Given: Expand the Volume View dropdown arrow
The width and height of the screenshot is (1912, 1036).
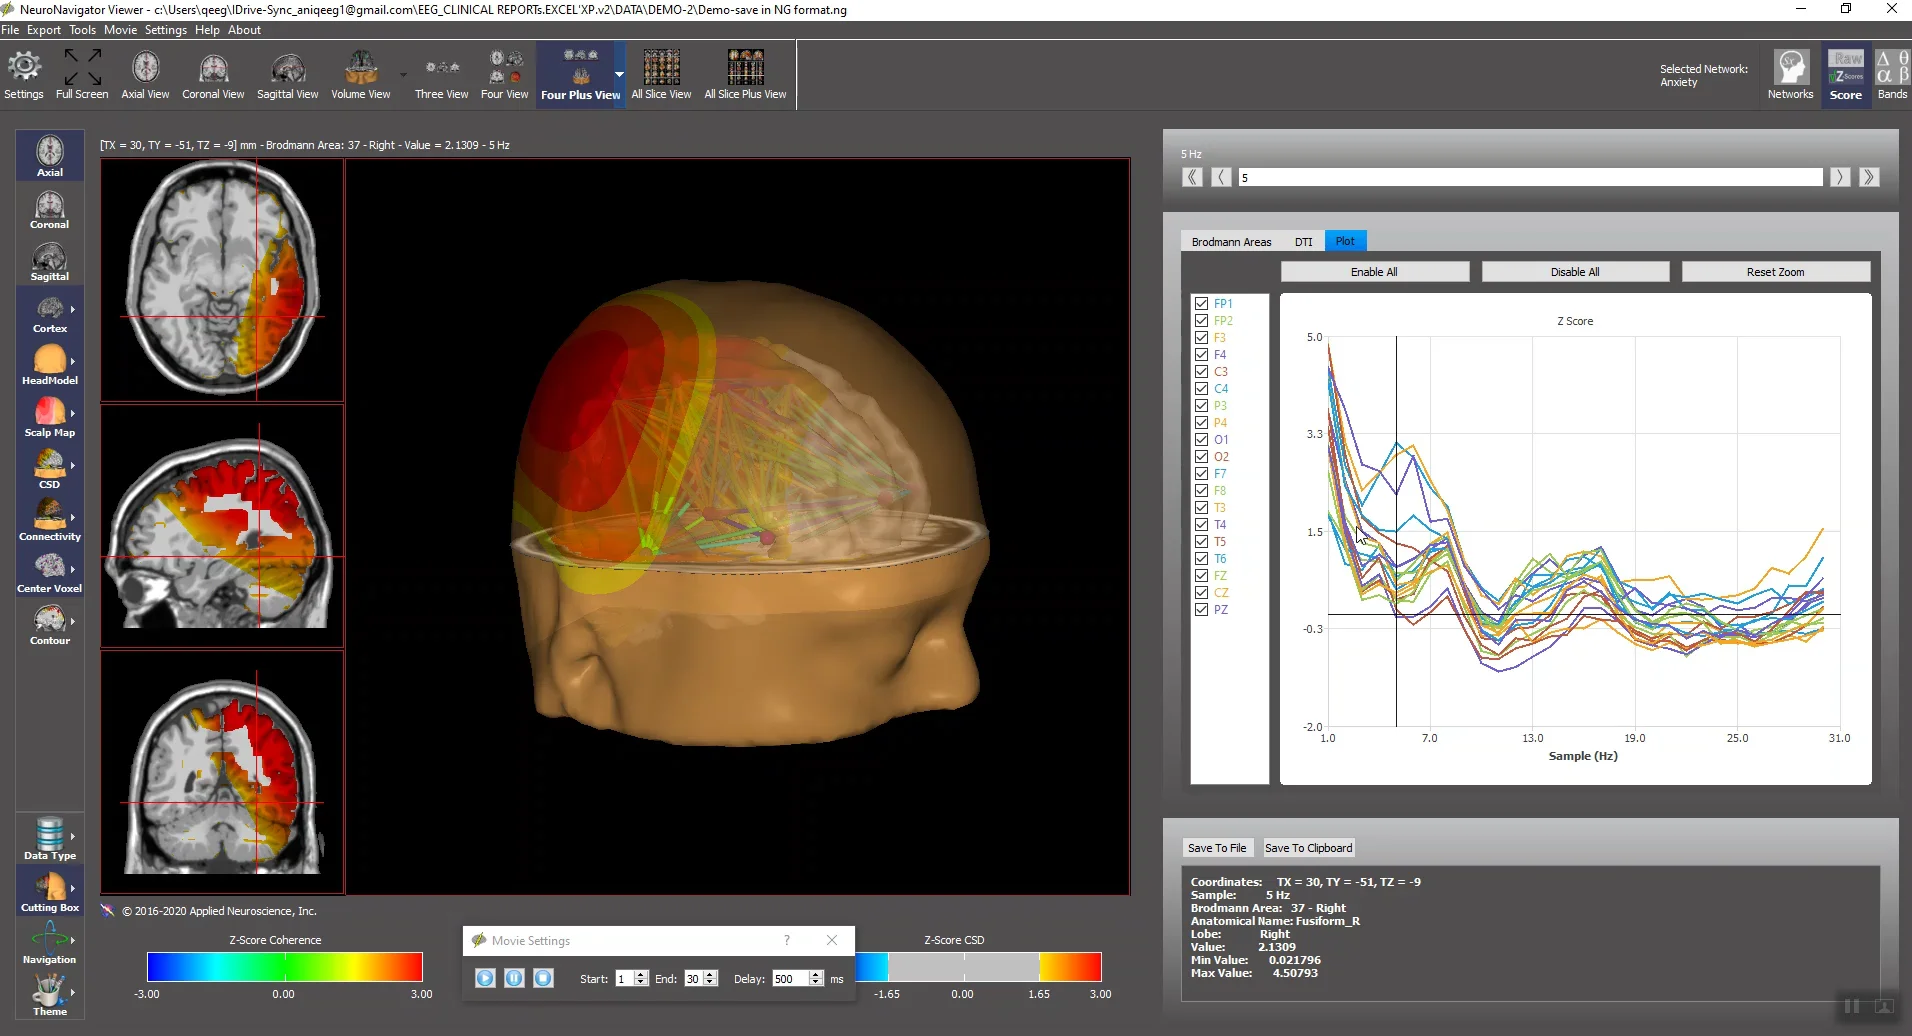Looking at the screenshot, I should coord(404,75).
